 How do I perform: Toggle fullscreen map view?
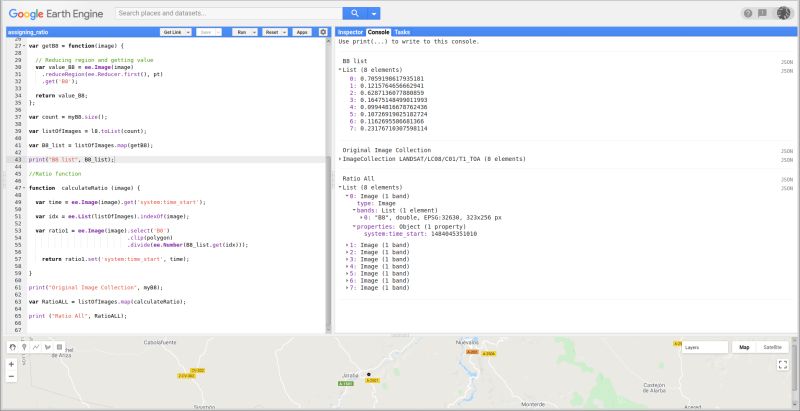(x=783, y=365)
